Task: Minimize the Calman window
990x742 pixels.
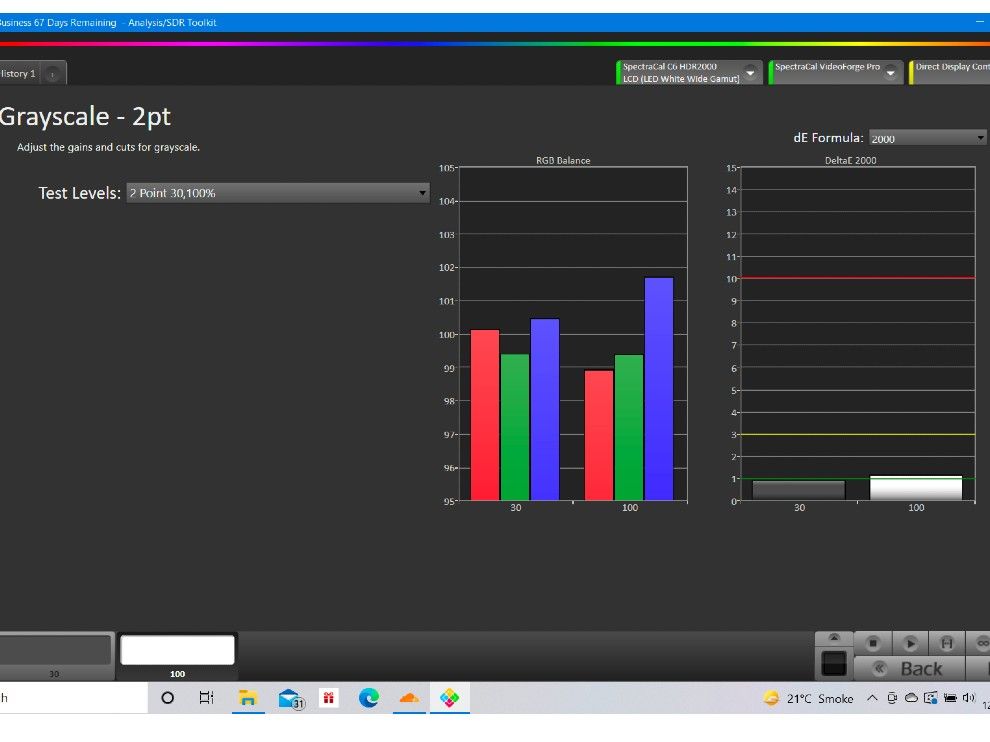Action: [x=979, y=22]
